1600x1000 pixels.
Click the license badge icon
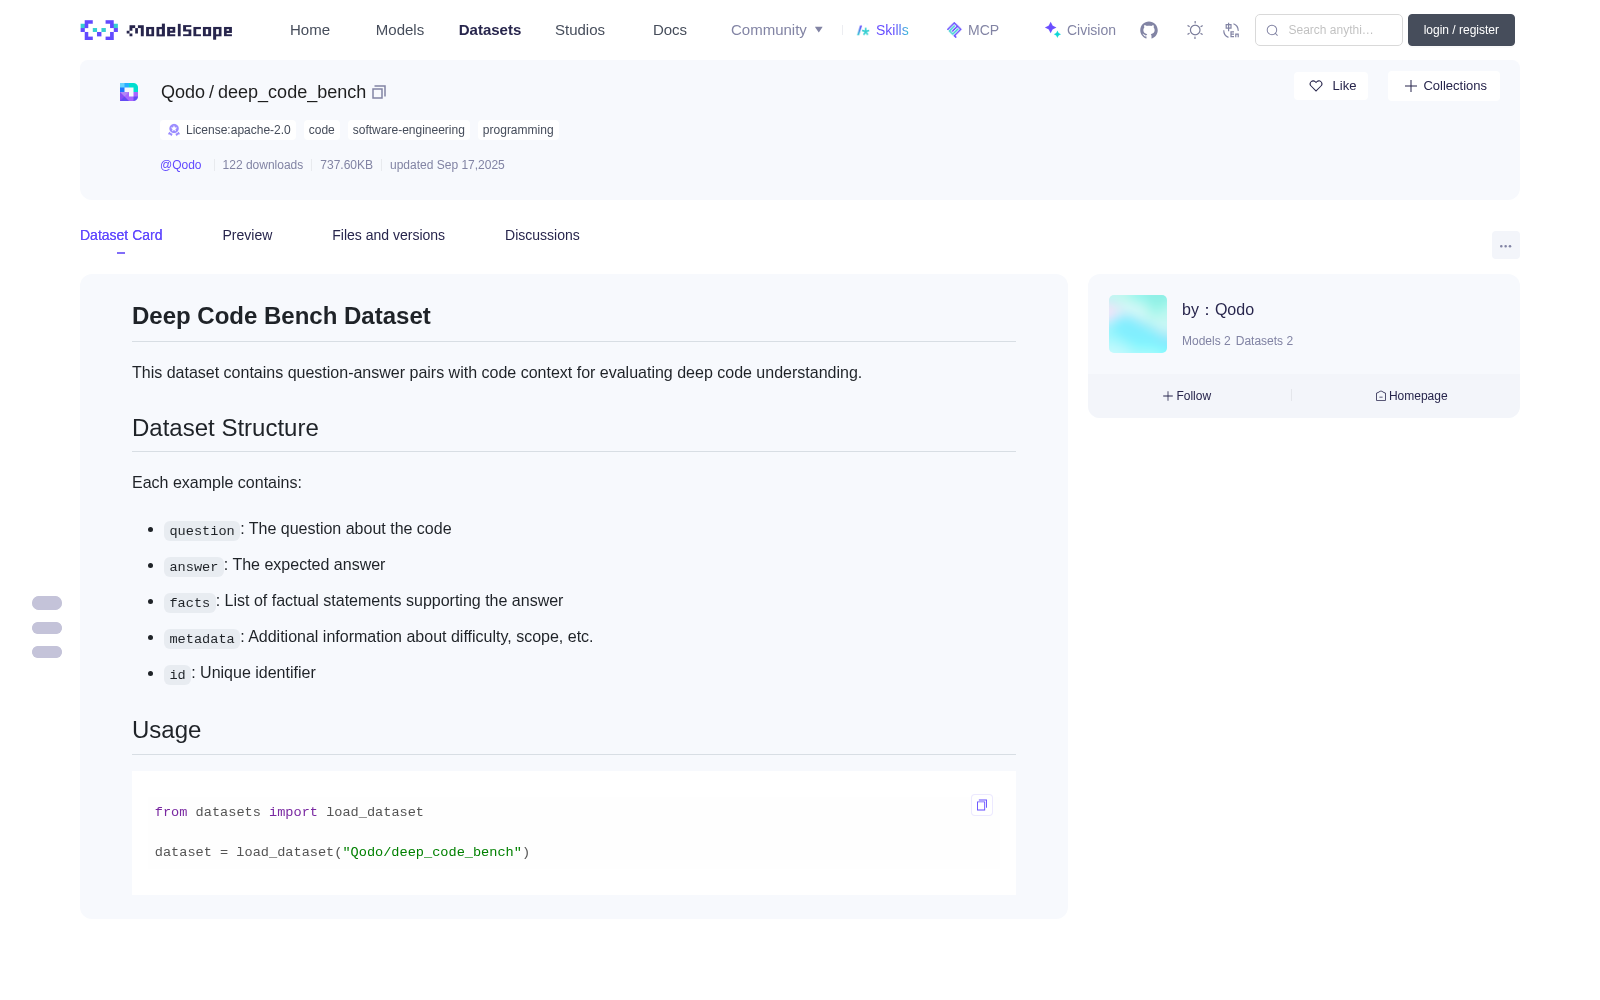pyautogui.click(x=174, y=130)
